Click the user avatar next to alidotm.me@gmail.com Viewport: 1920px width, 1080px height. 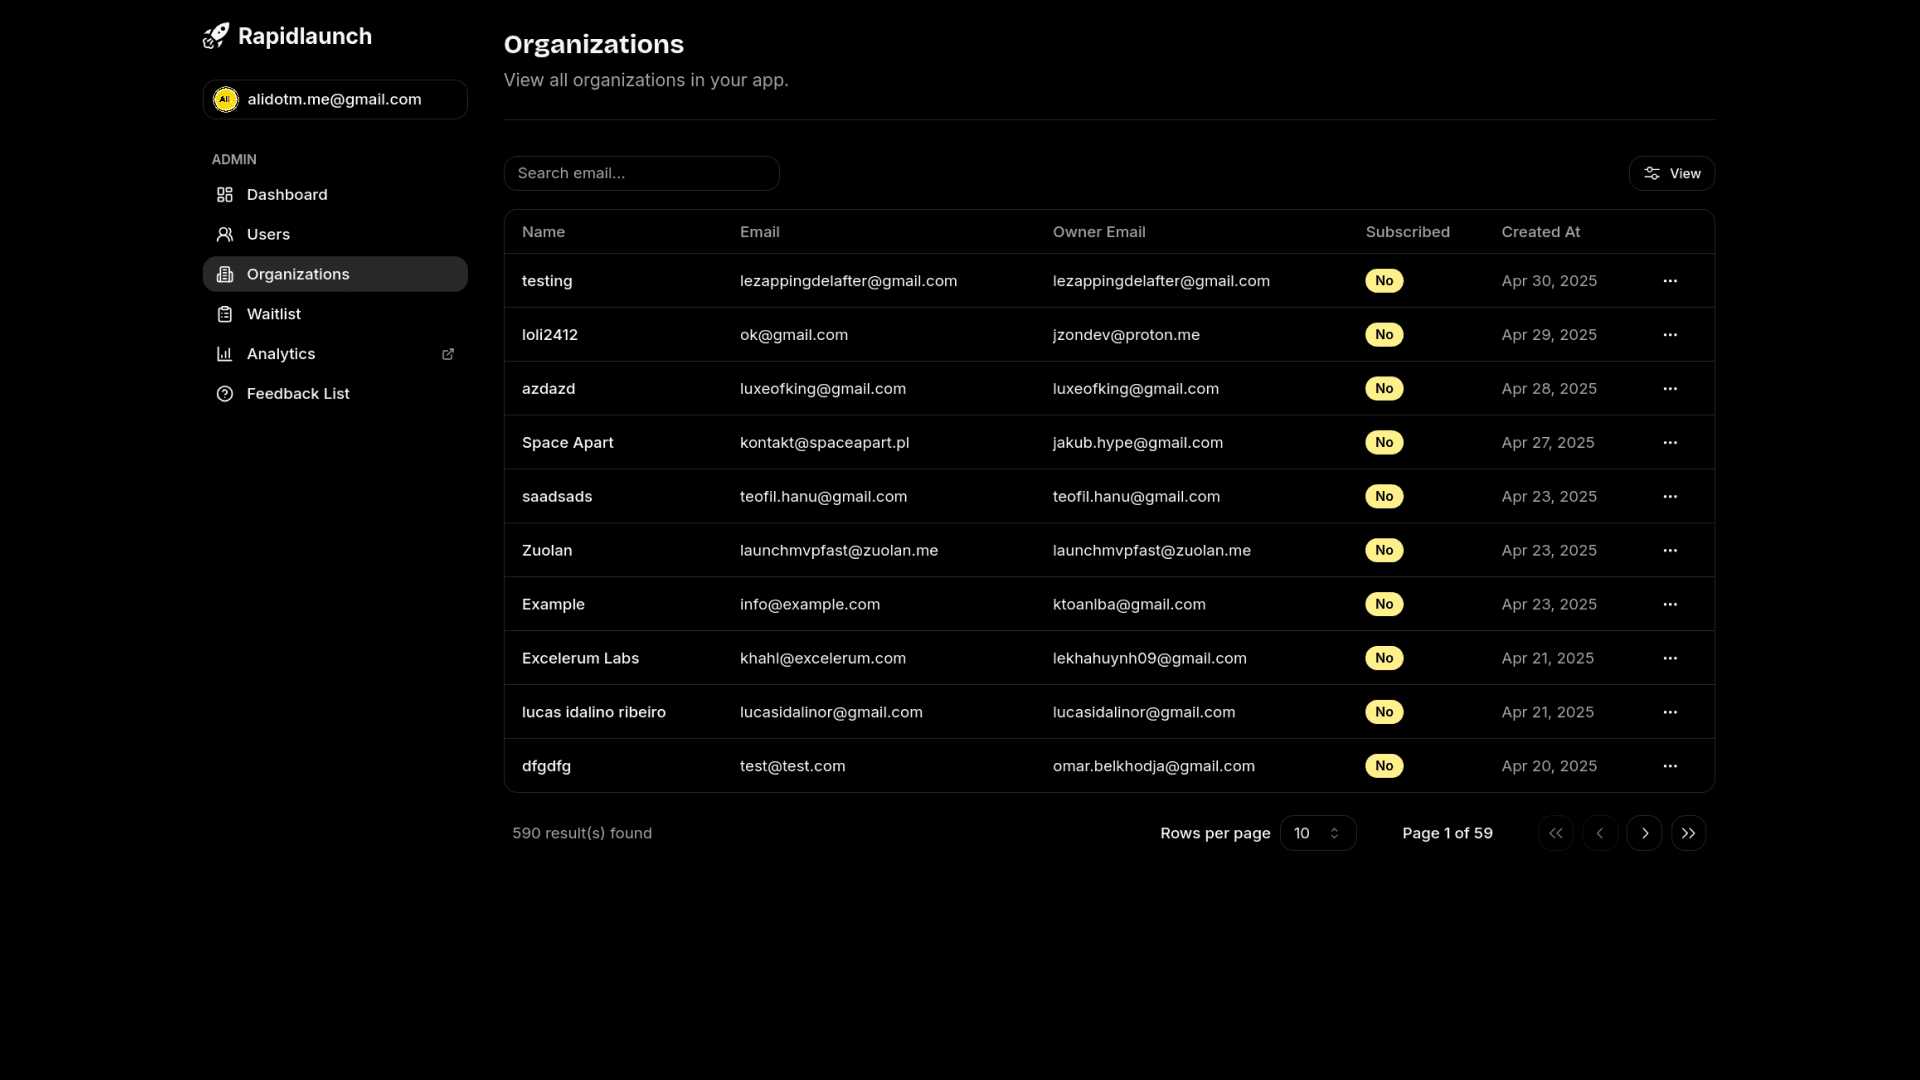pos(226,99)
